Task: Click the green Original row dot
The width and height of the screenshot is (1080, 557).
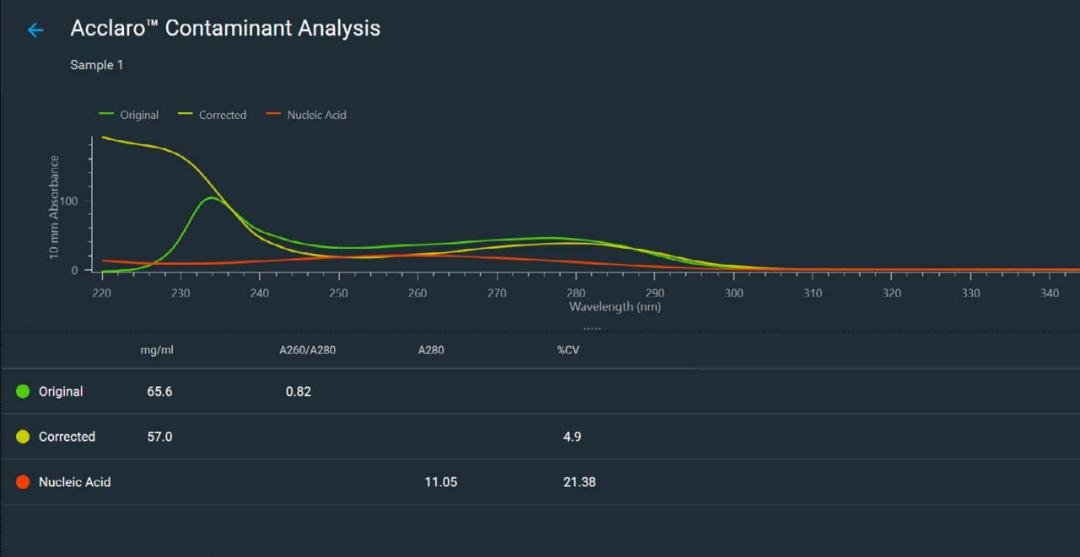Action: point(23,391)
